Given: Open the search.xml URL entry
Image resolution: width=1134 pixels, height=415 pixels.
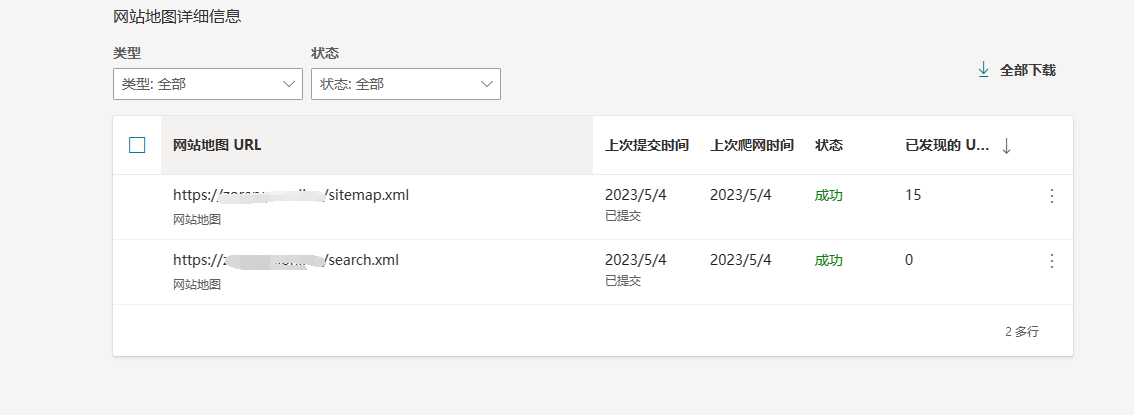Looking at the screenshot, I should point(286,260).
